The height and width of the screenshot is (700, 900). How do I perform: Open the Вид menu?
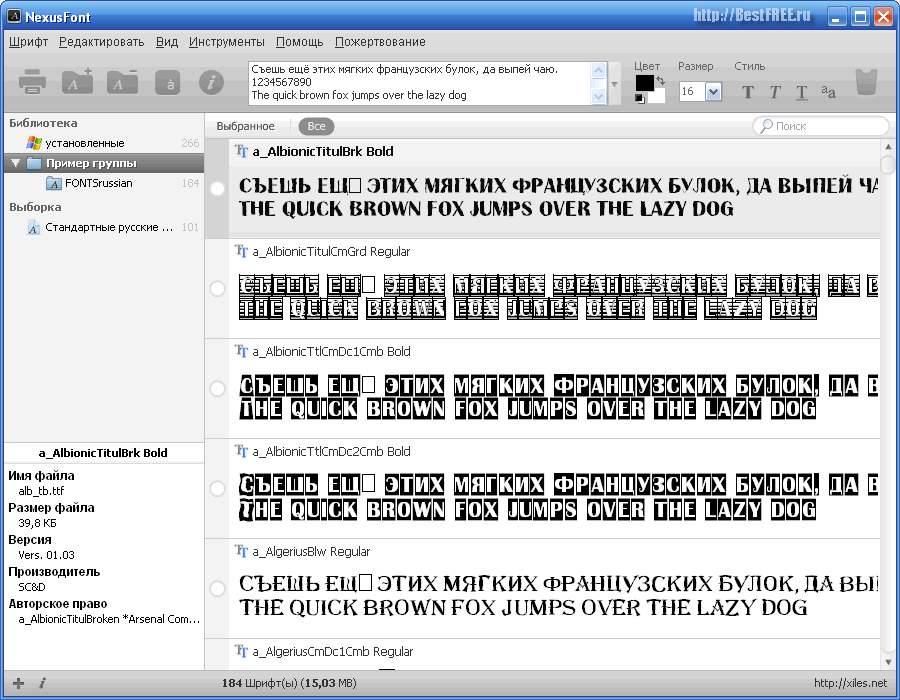(x=167, y=42)
